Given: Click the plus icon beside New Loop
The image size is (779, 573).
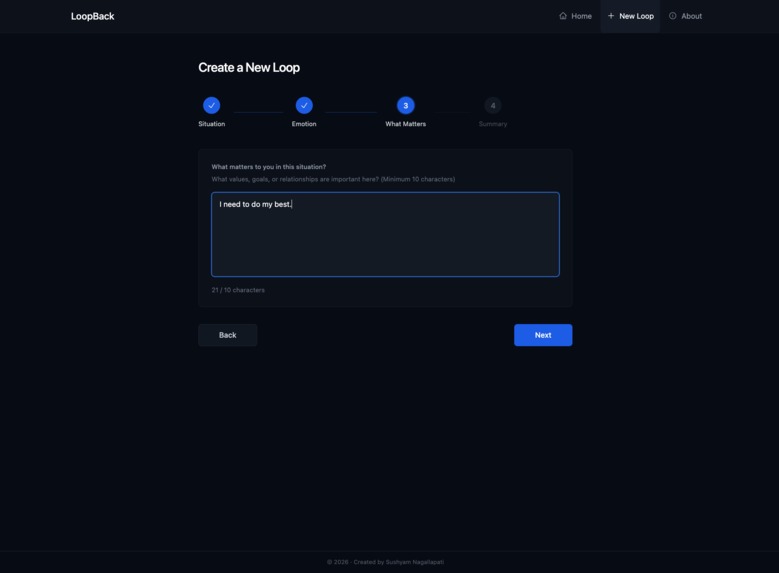Looking at the screenshot, I should click(x=611, y=16).
